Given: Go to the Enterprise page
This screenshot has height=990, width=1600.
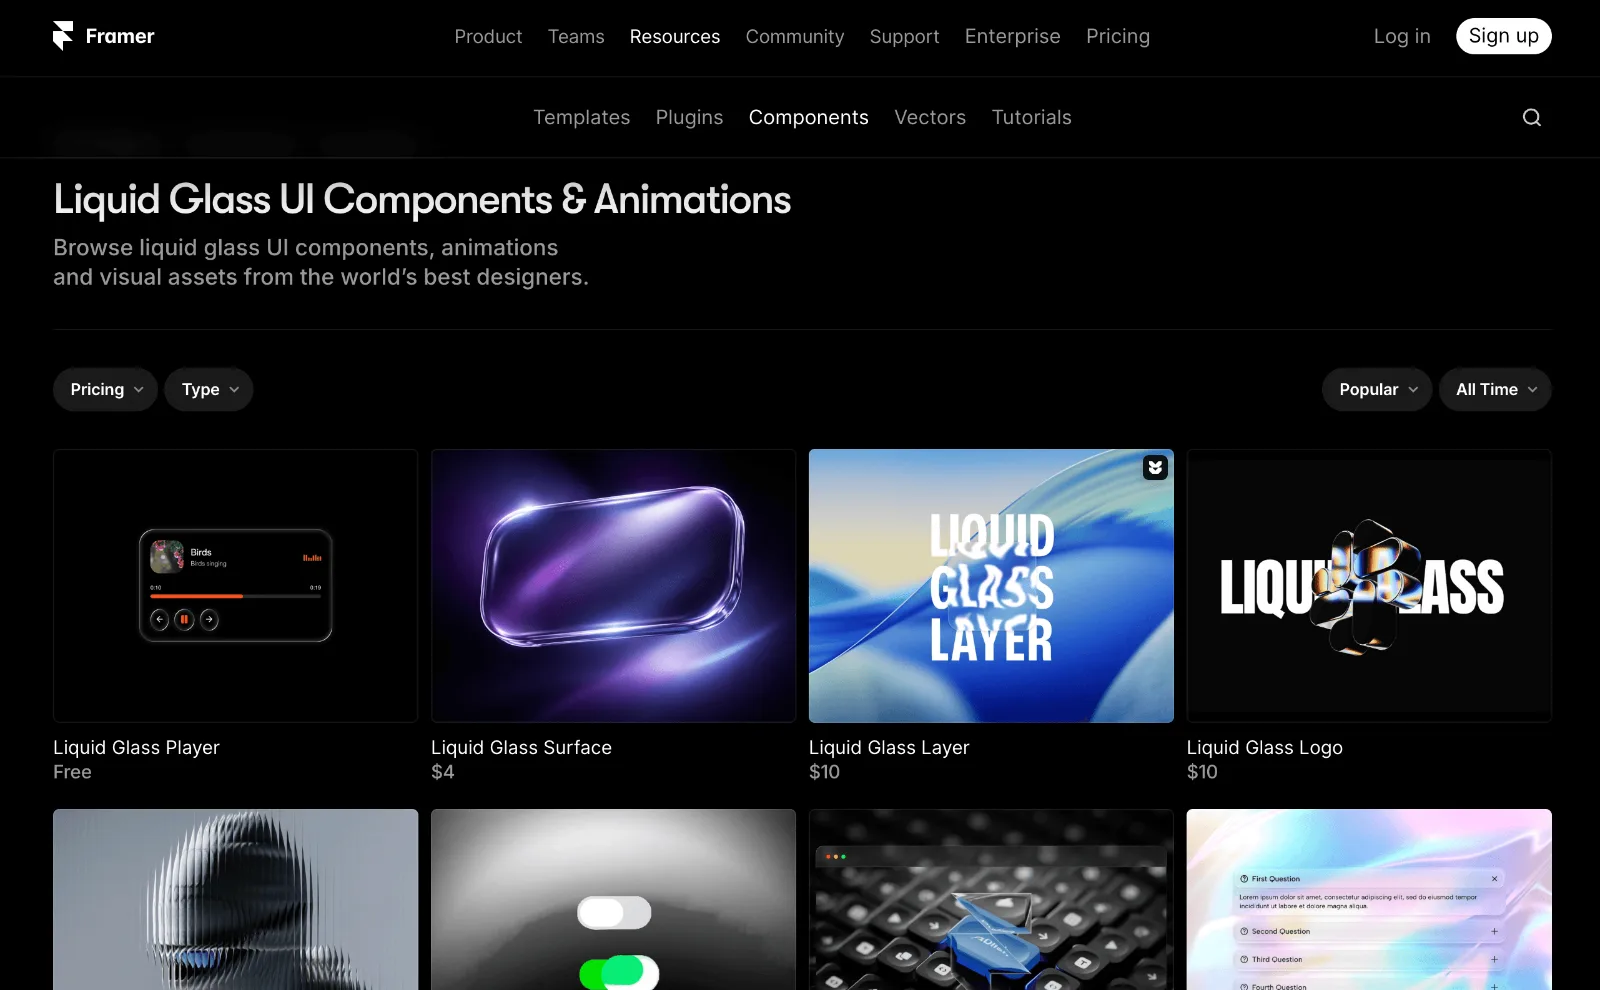Looking at the screenshot, I should click(1012, 37).
